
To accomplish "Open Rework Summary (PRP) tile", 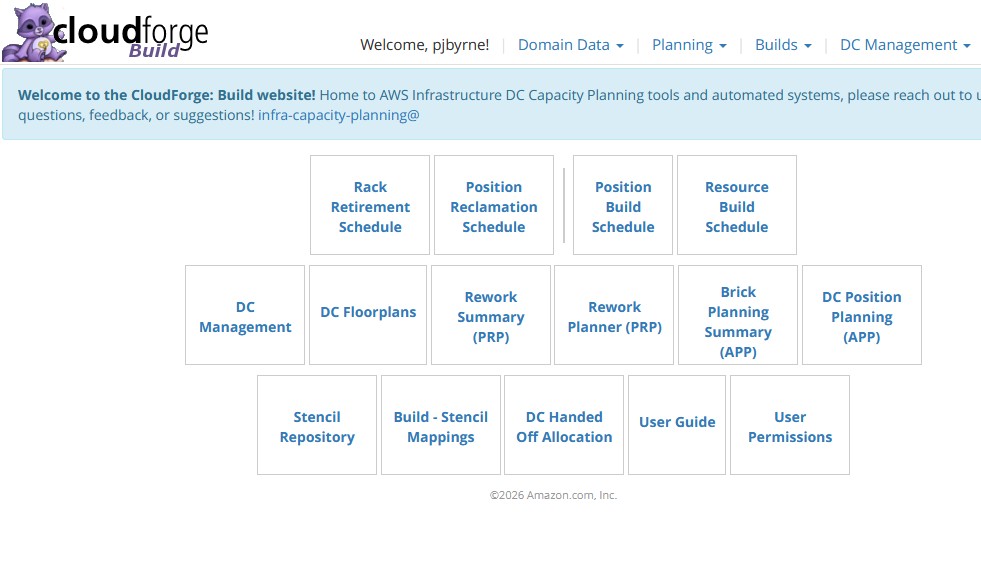I will [x=491, y=316].
